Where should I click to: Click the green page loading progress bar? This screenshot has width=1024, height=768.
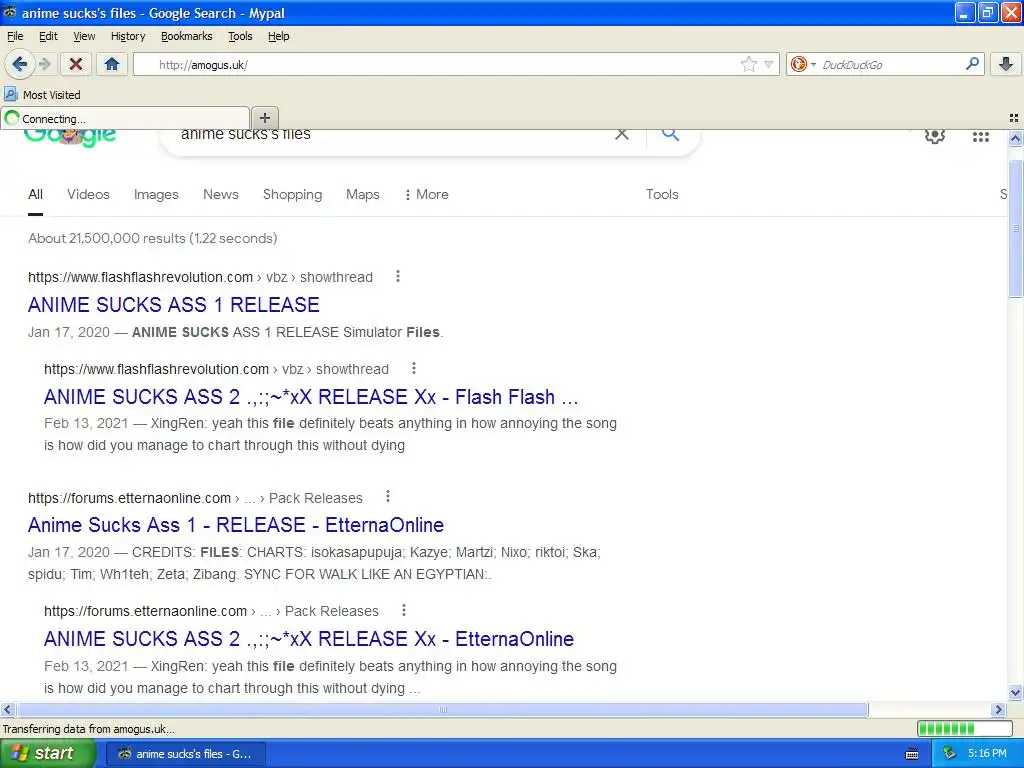pos(964,728)
